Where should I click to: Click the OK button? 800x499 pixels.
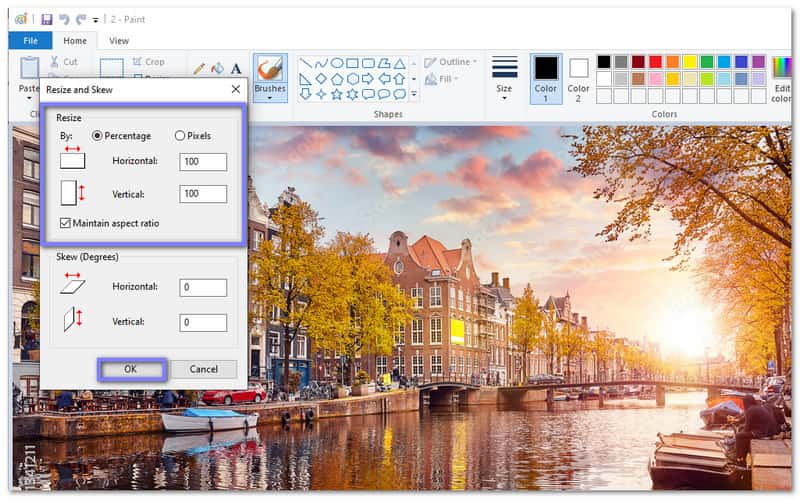[131, 369]
